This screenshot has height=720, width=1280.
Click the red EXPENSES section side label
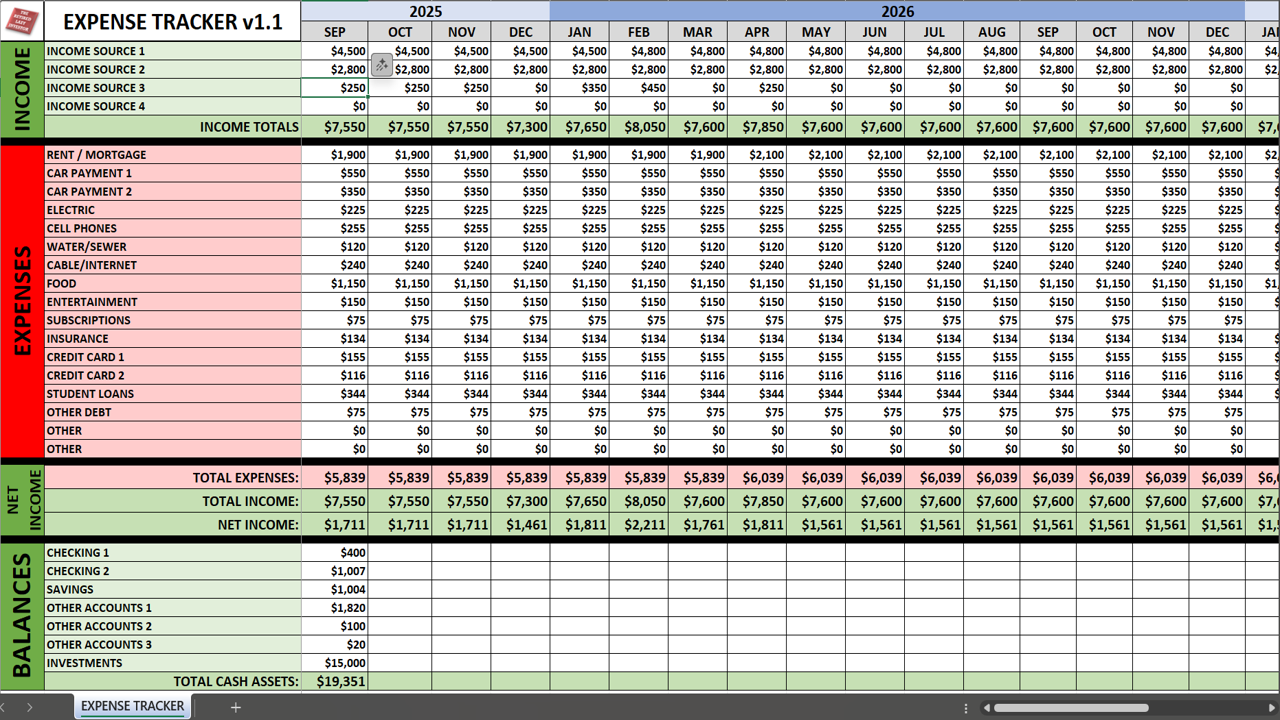pos(22,302)
